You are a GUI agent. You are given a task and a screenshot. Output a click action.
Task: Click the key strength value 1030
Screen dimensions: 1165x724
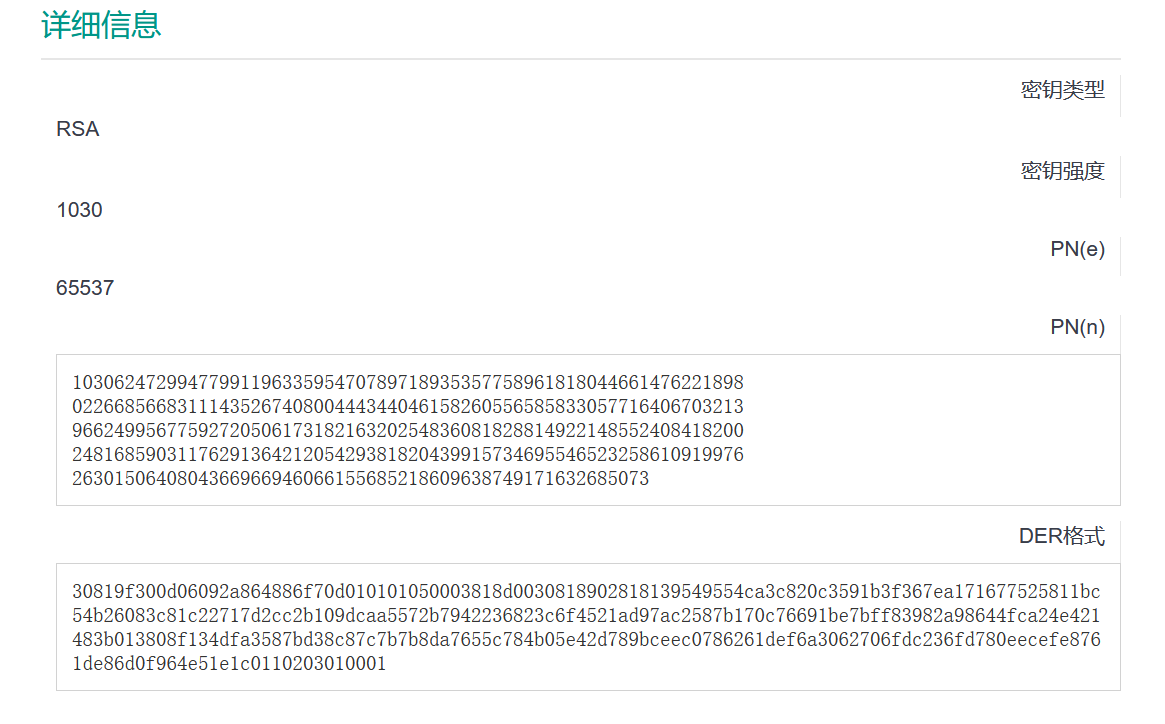(x=80, y=210)
